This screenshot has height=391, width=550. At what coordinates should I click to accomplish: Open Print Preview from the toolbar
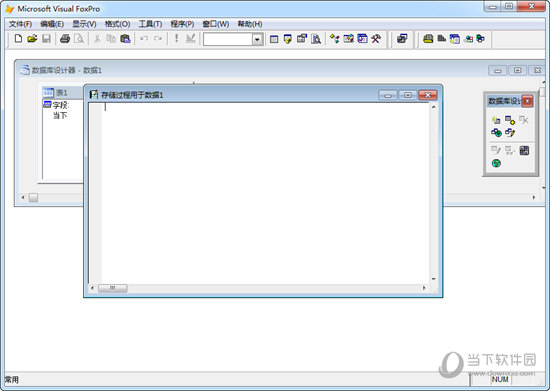79,39
